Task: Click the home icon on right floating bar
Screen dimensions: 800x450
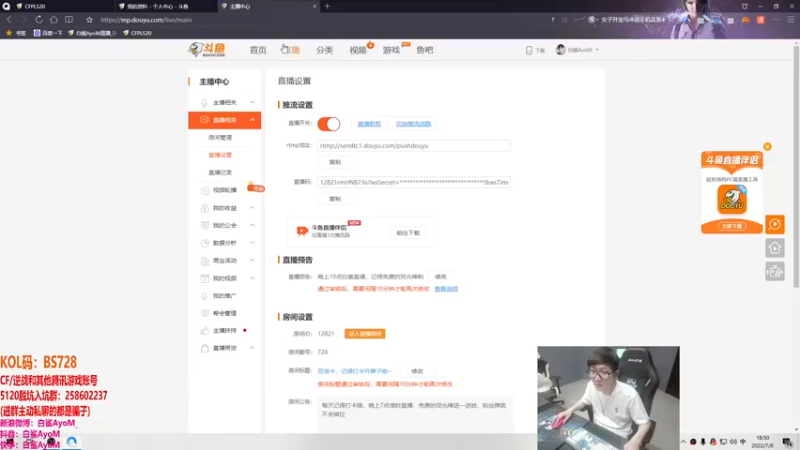Action: click(774, 248)
